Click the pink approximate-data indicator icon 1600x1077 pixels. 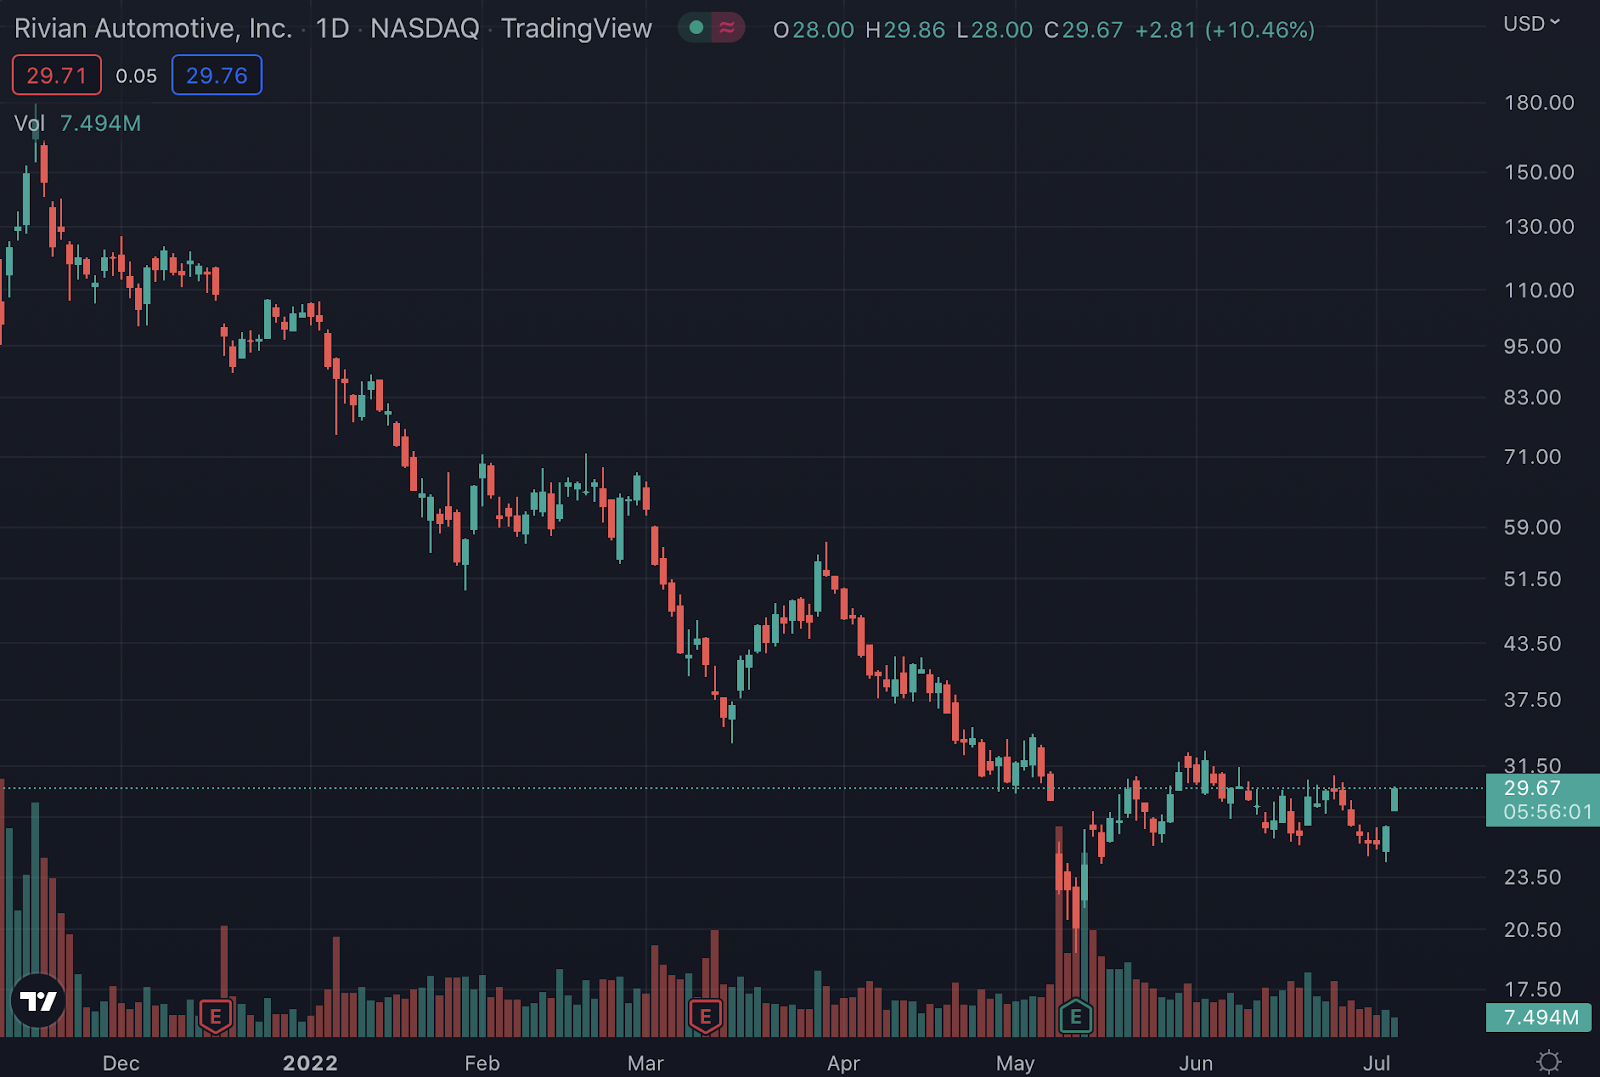(728, 28)
